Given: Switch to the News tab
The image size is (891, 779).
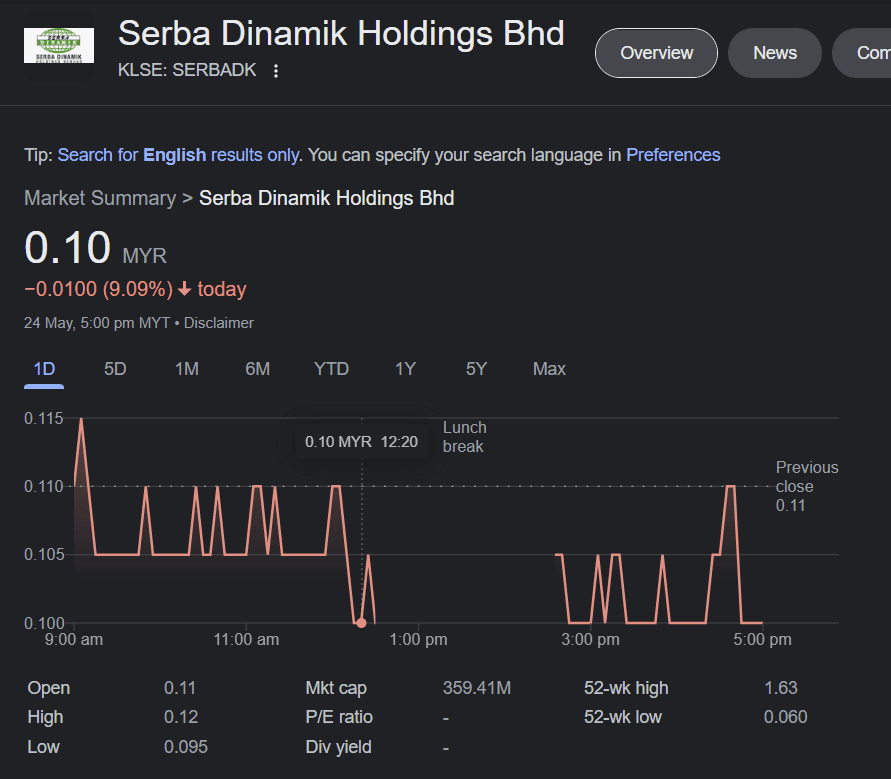Looking at the screenshot, I should 775,53.
